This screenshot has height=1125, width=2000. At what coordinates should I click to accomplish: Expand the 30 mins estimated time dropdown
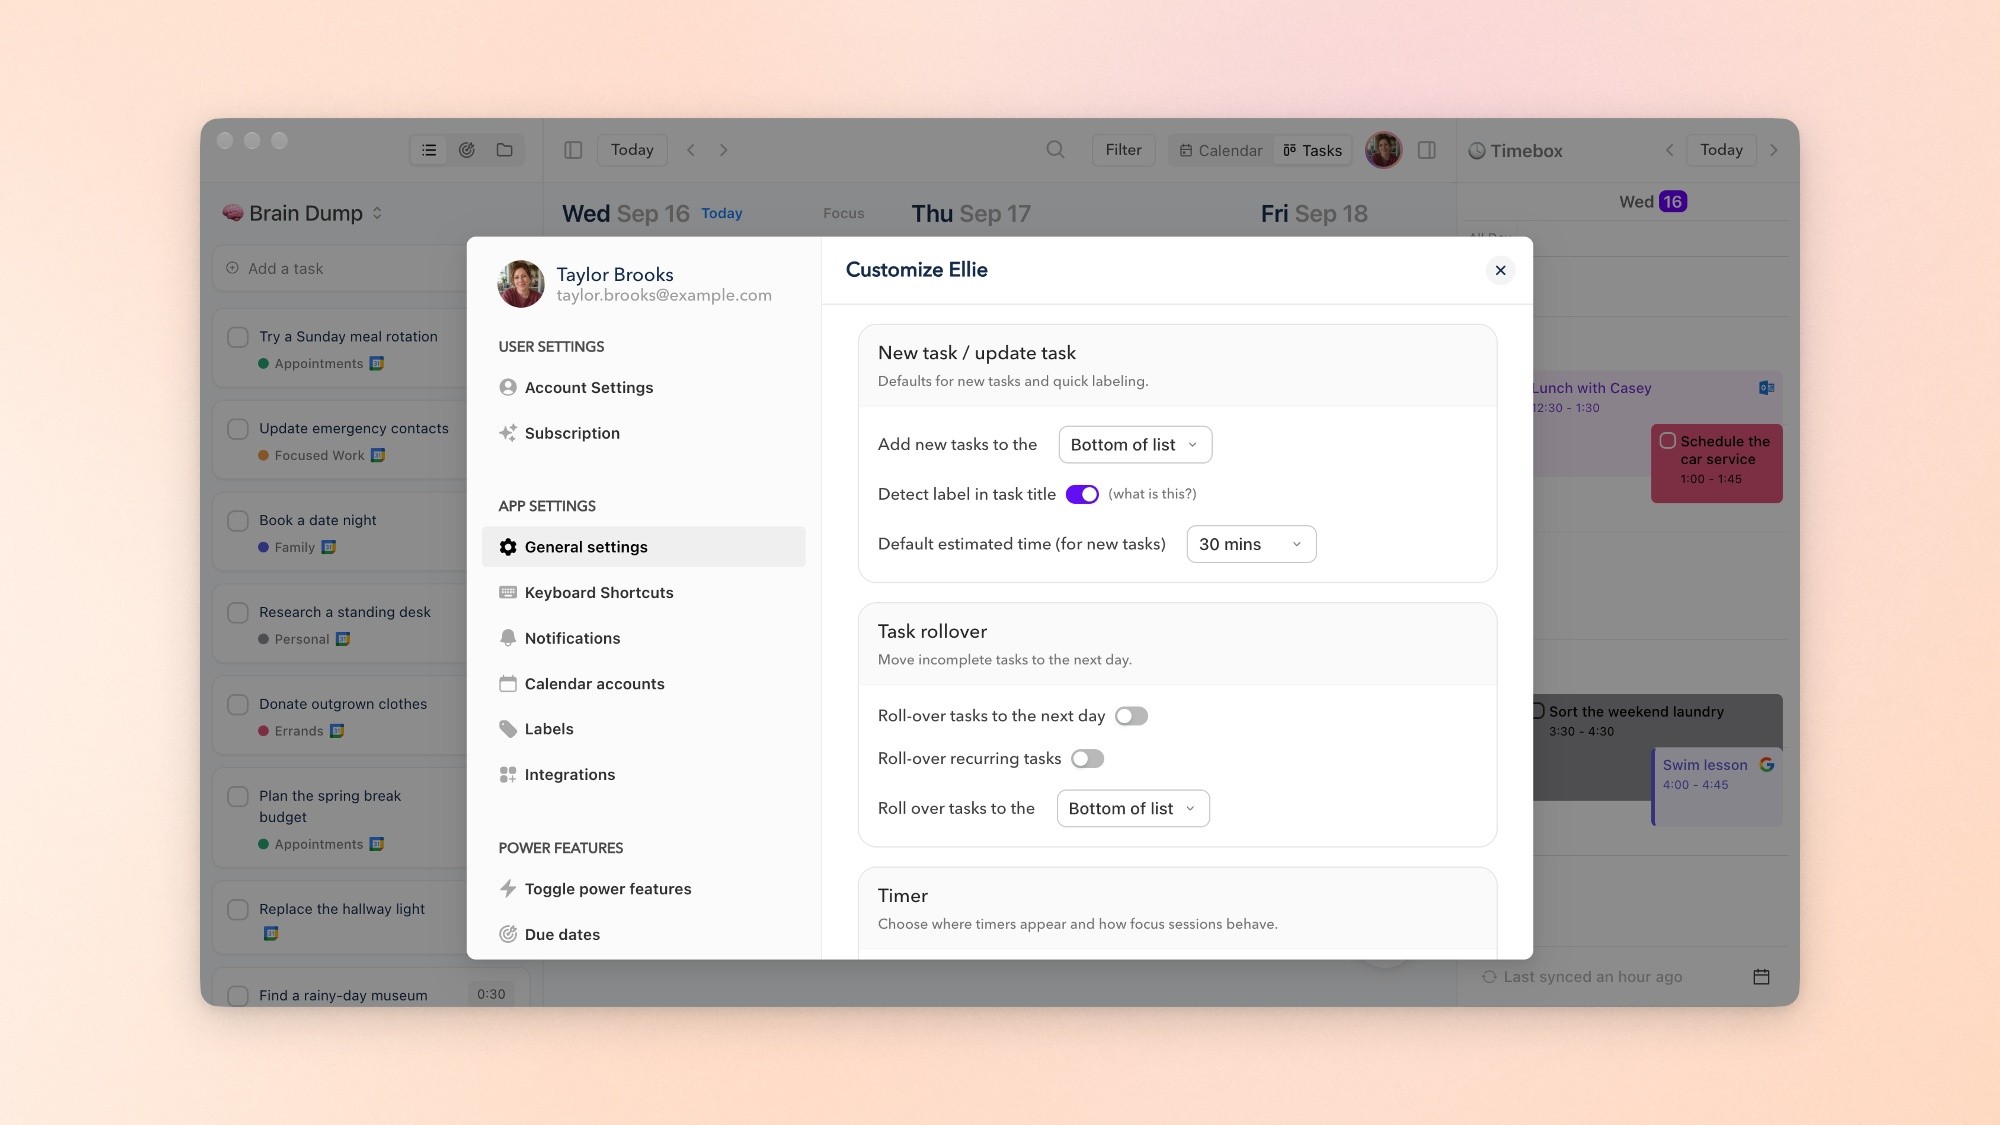(x=1251, y=544)
